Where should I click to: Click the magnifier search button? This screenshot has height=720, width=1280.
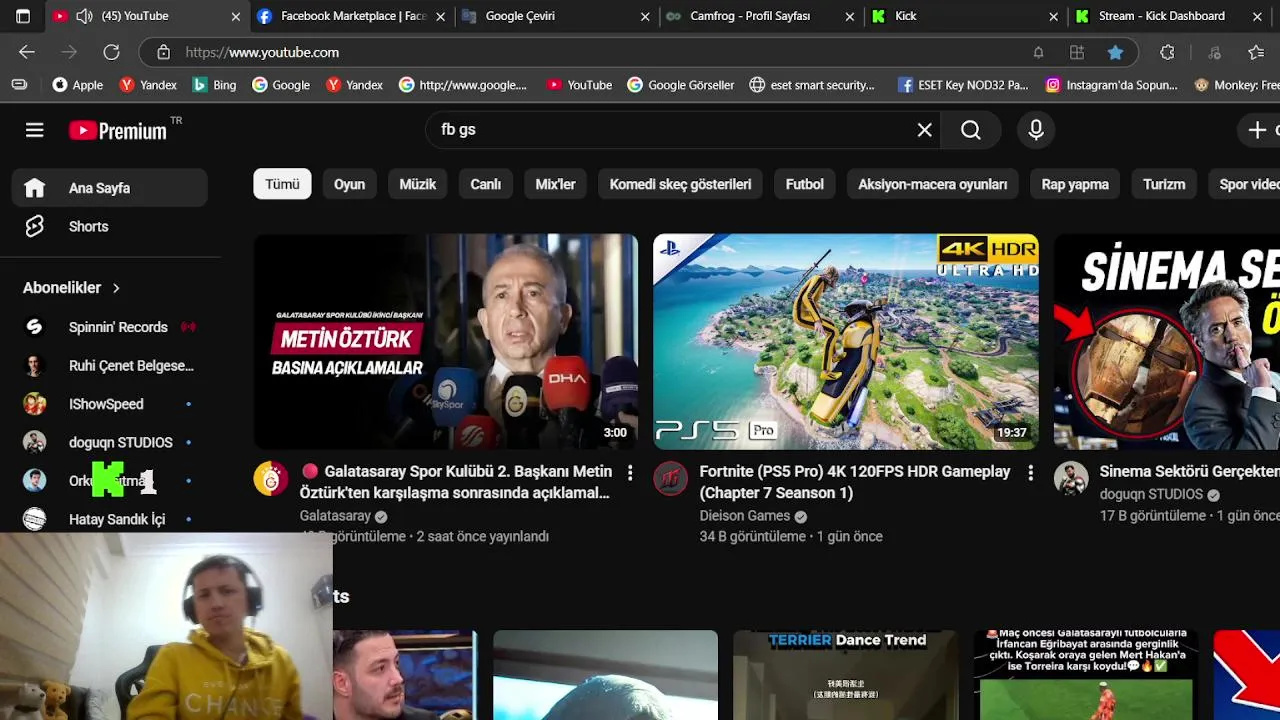[x=971, y=130]
